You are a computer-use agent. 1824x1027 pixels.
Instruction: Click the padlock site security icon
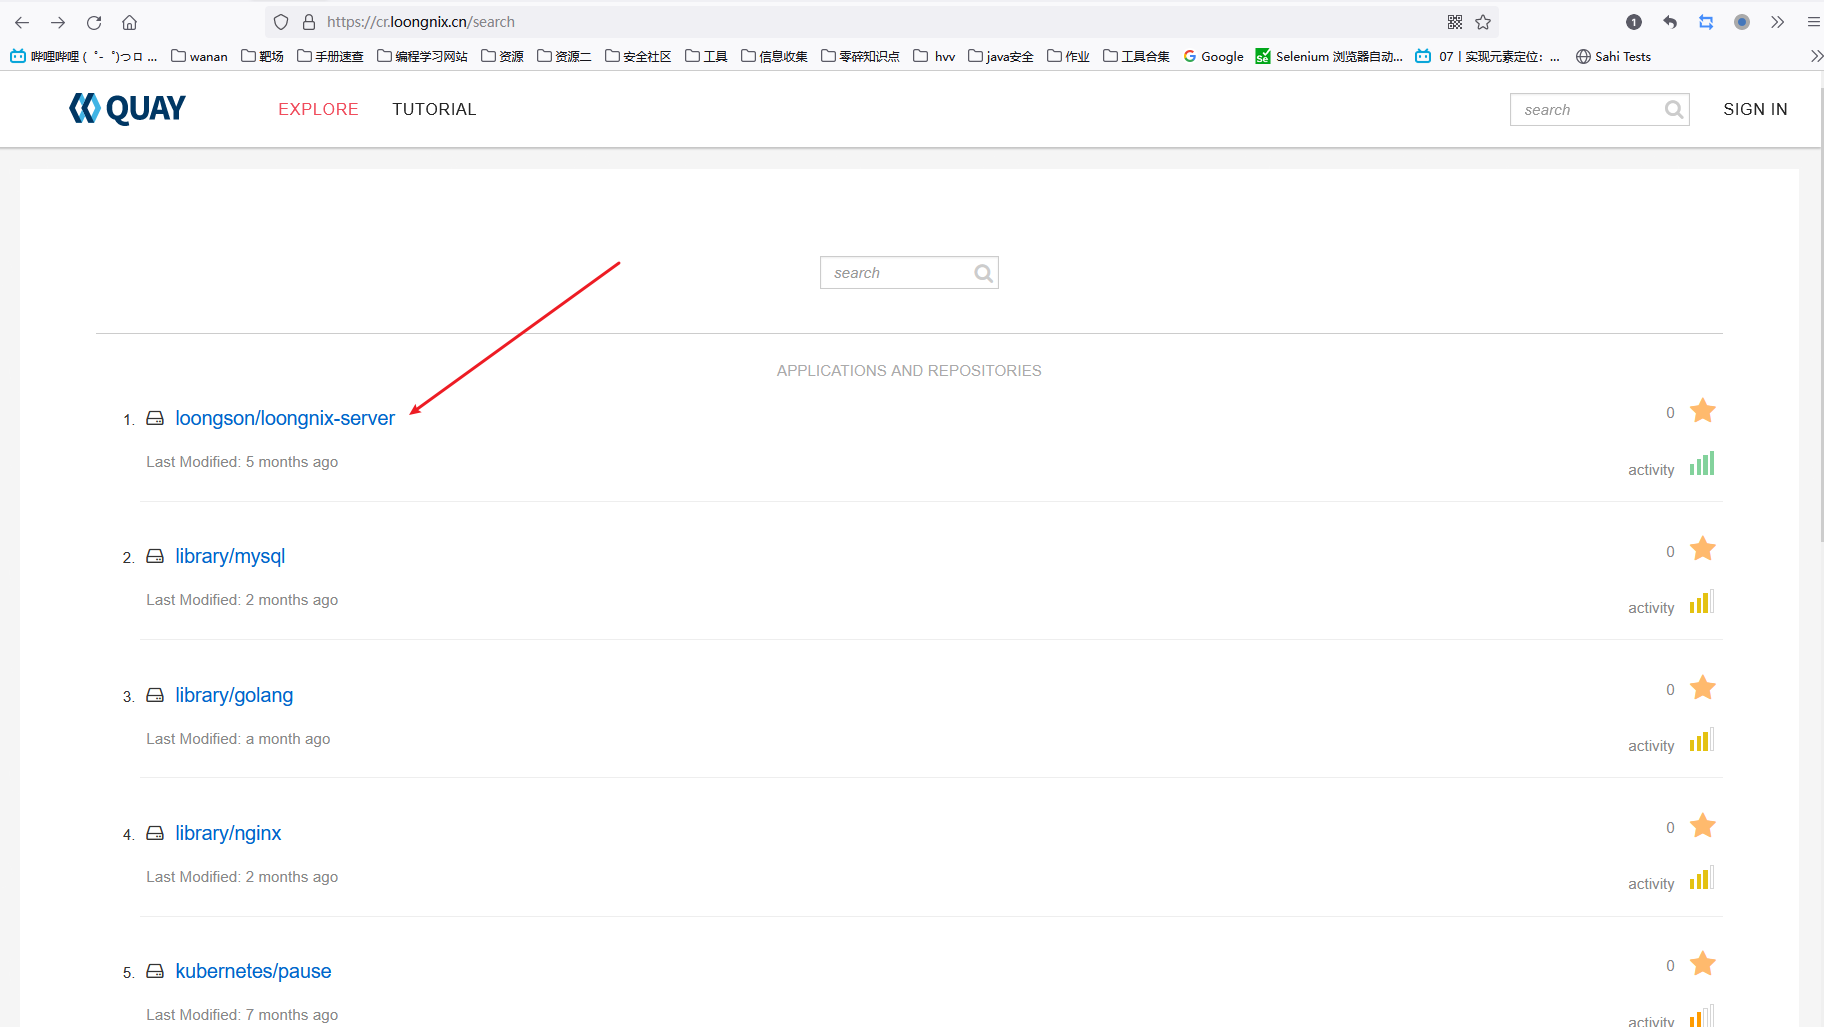coord(309,22)
